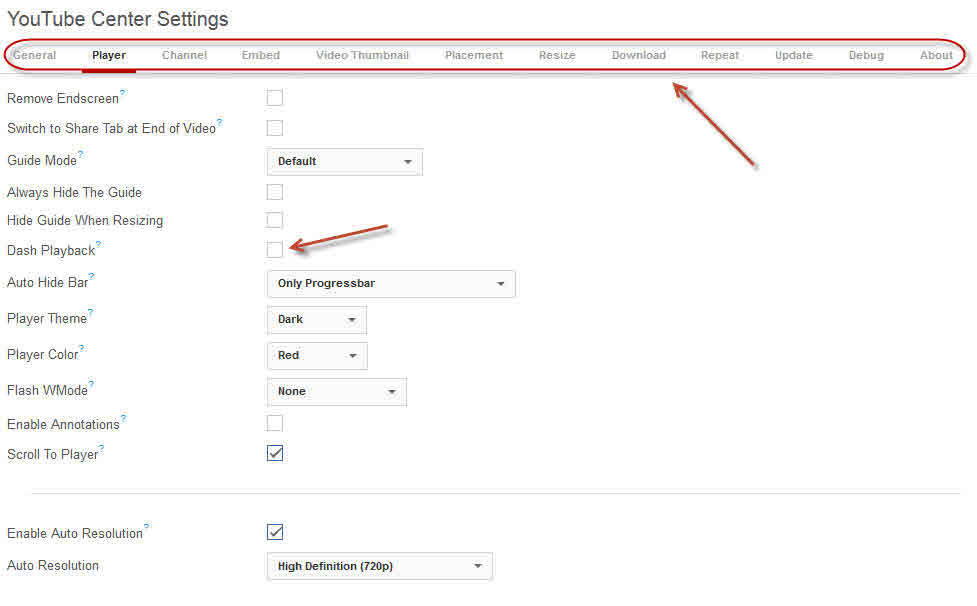The width and height of the screenshot is (977, 606).
Task: Click the Dash Playback label text
Action: (51, 250)
